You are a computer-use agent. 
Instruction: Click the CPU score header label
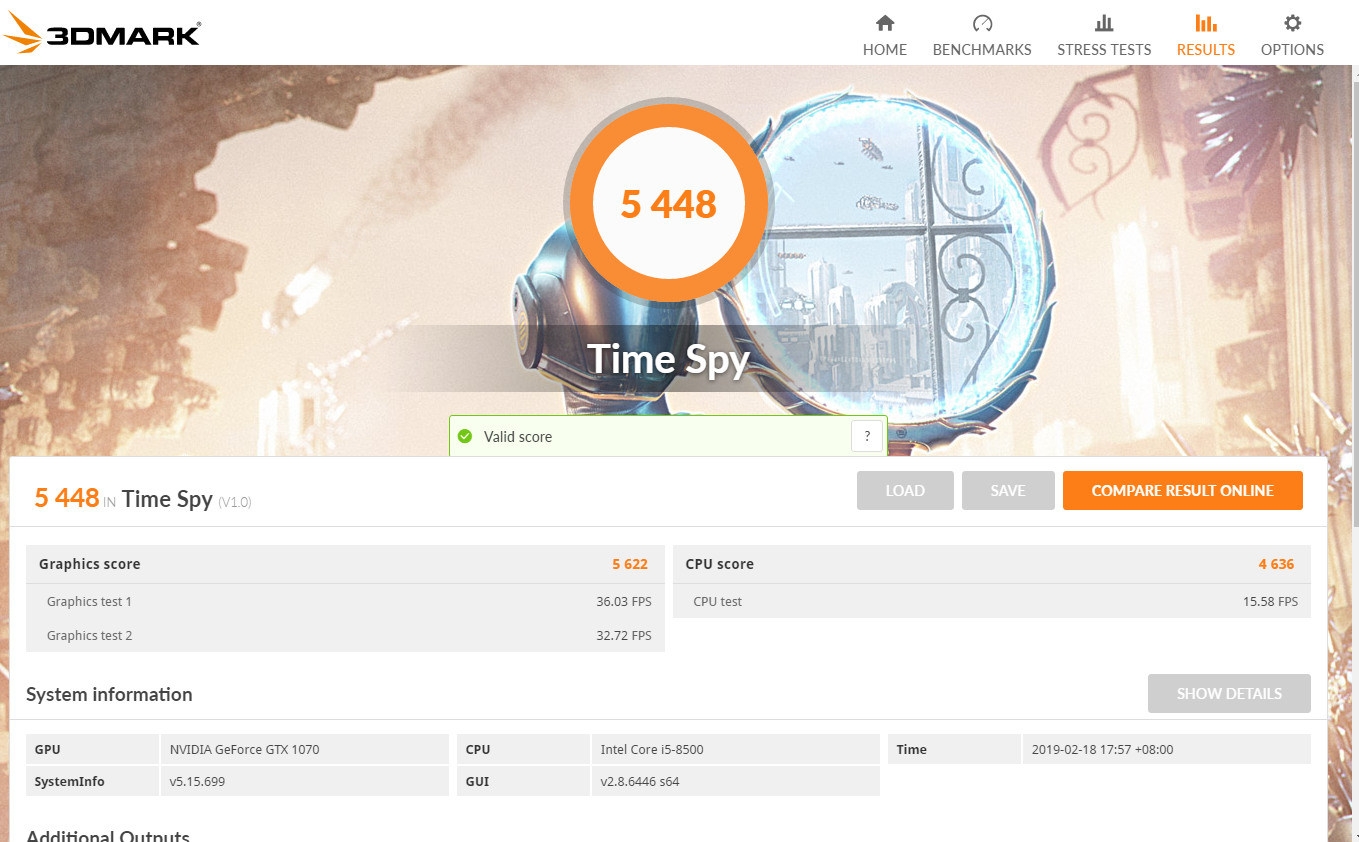(x=720, y=564)
